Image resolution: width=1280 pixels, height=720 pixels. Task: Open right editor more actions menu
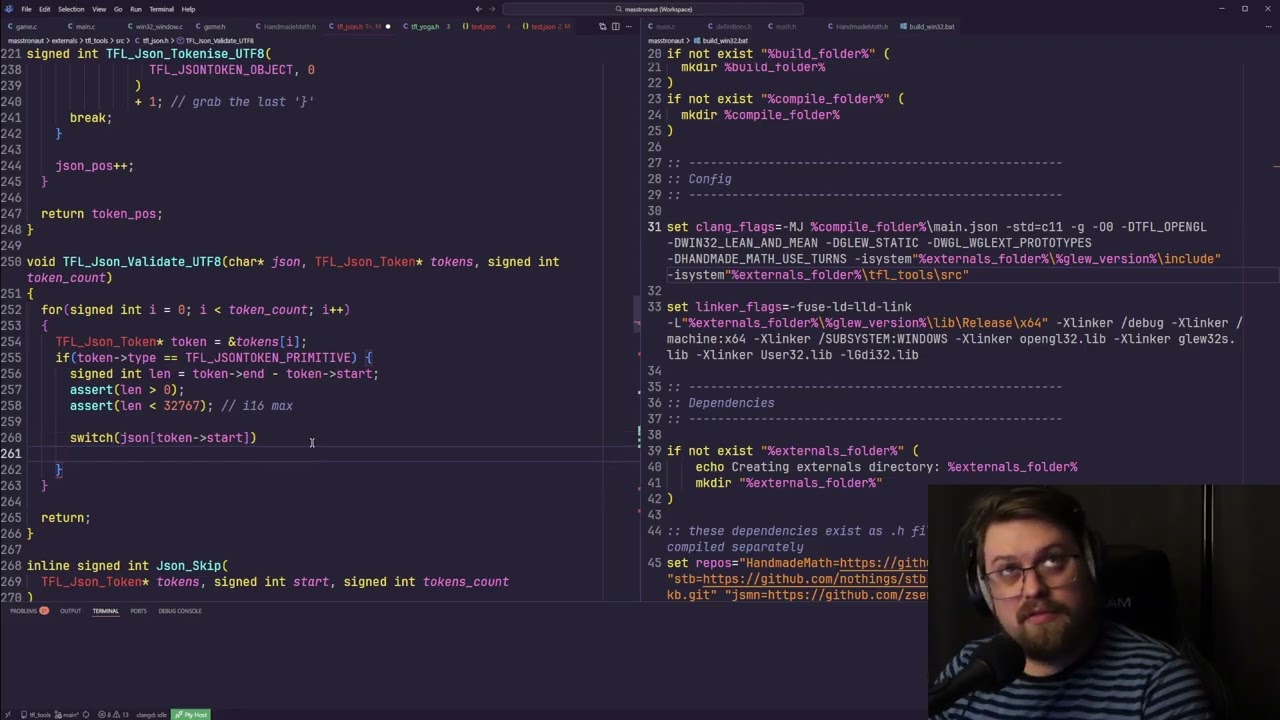point(1268,27)
